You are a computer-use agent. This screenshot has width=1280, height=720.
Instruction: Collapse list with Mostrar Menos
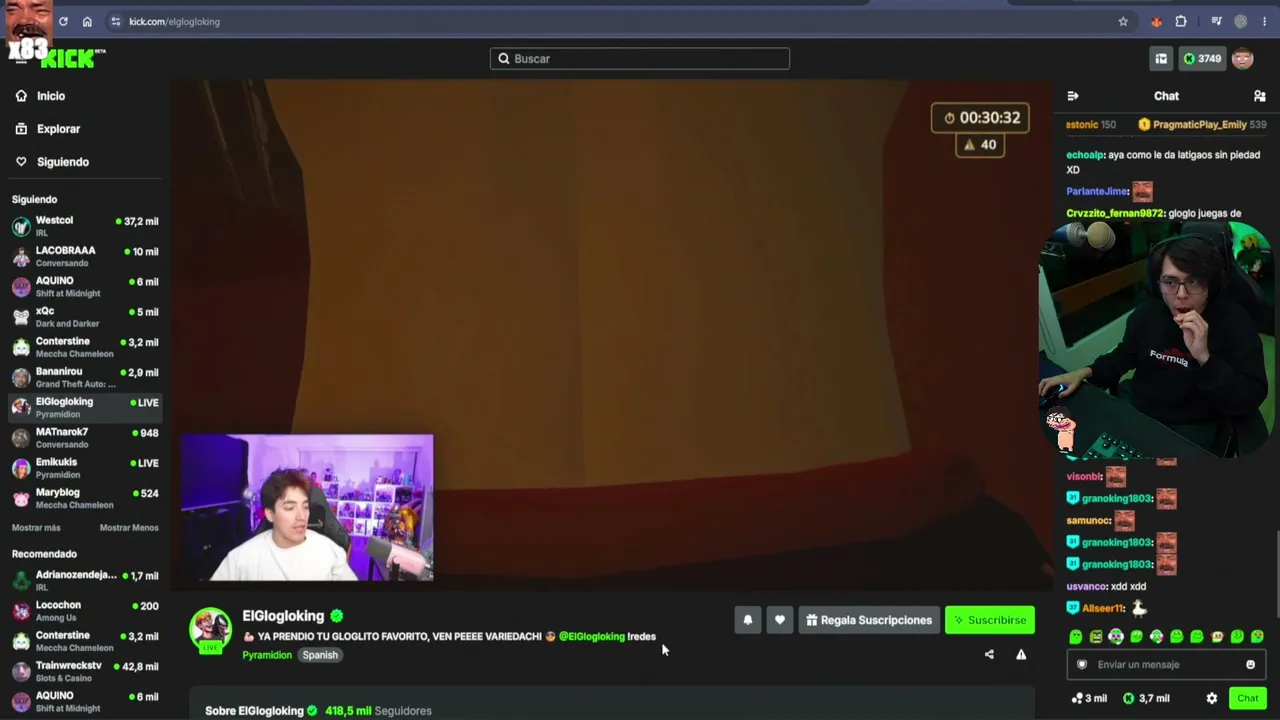point(129,528)
